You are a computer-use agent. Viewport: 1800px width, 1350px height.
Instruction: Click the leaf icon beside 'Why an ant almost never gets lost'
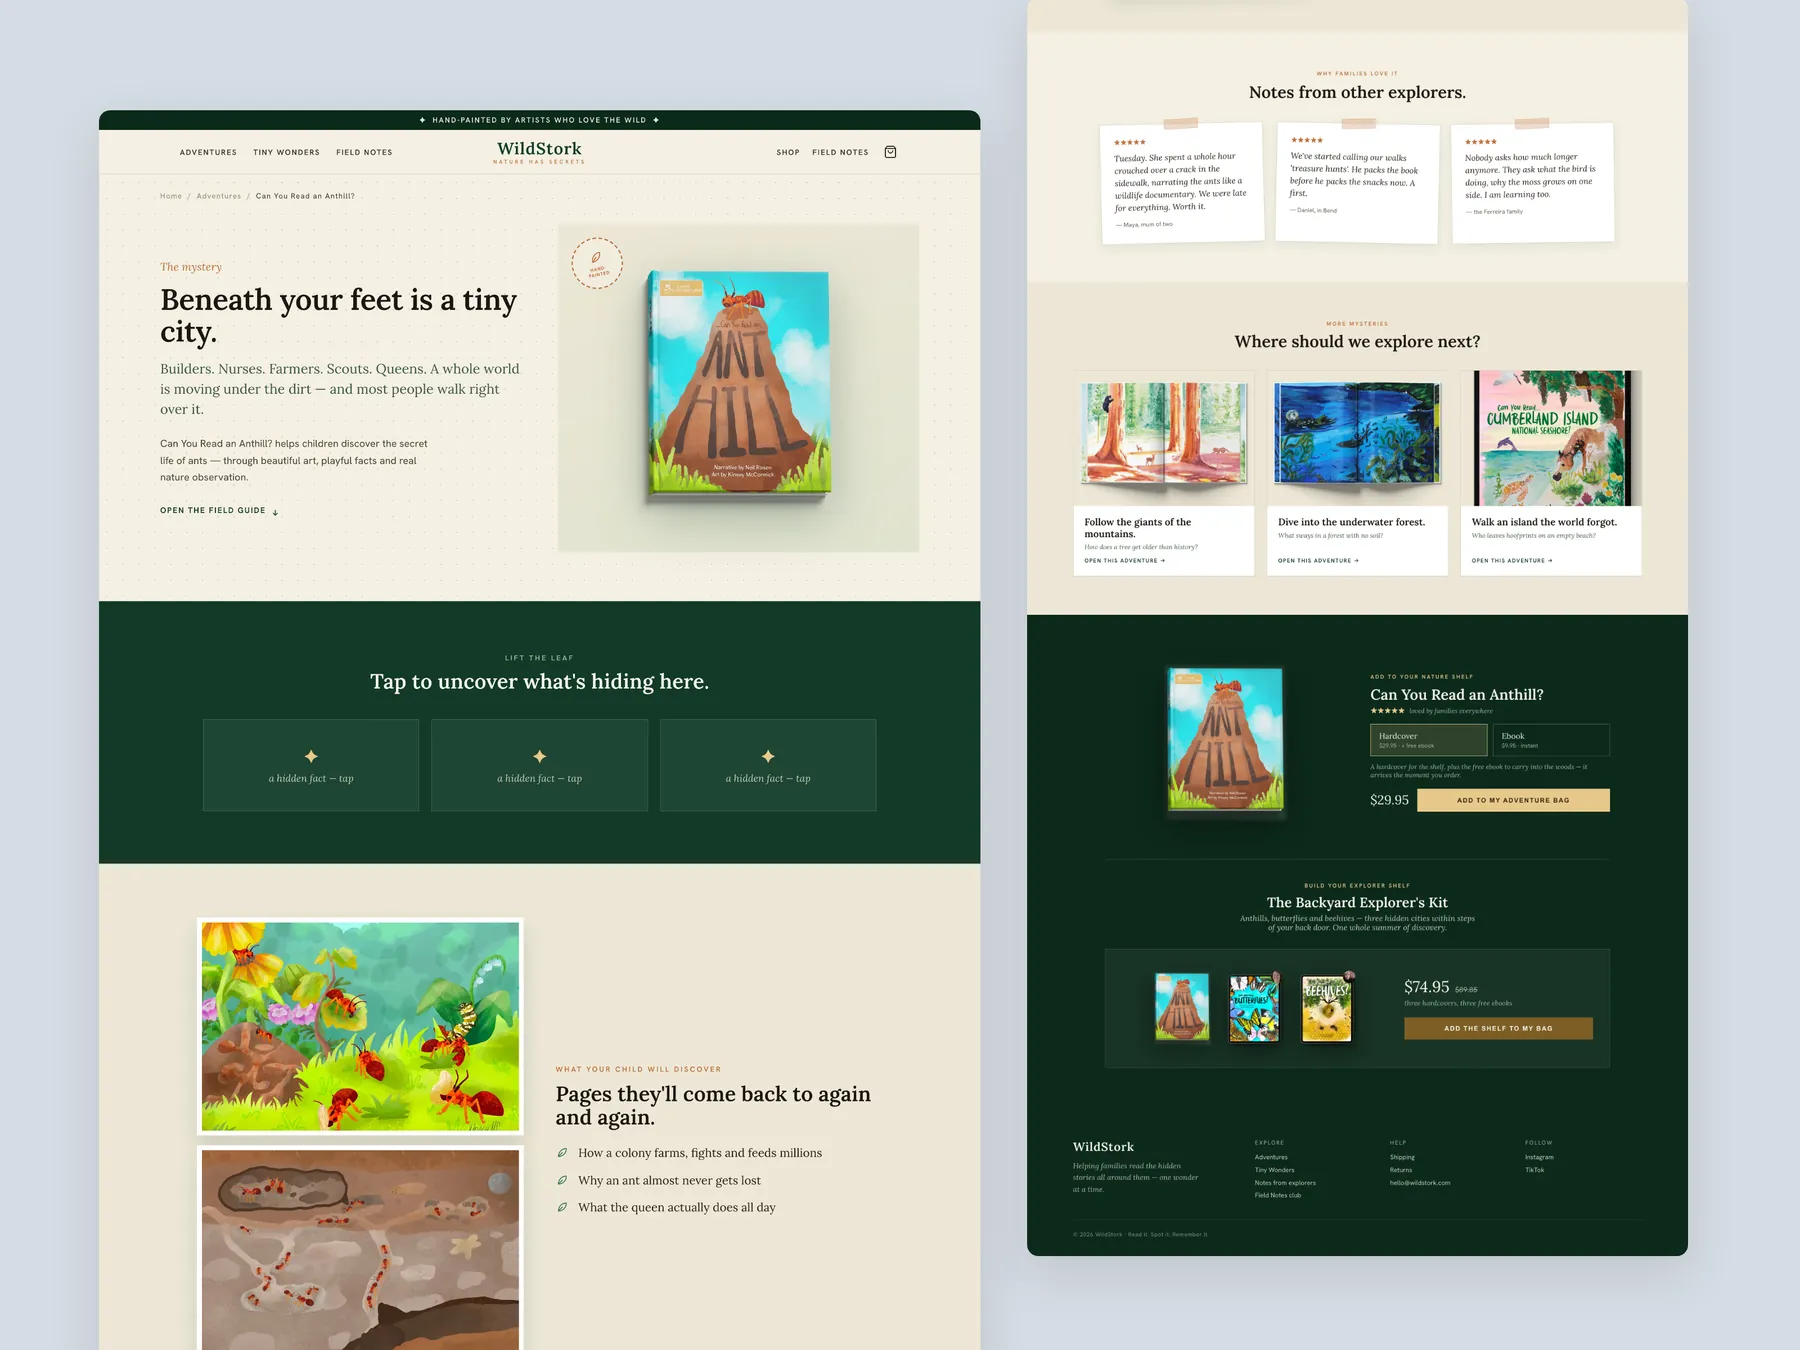(x=562, y=1180)
